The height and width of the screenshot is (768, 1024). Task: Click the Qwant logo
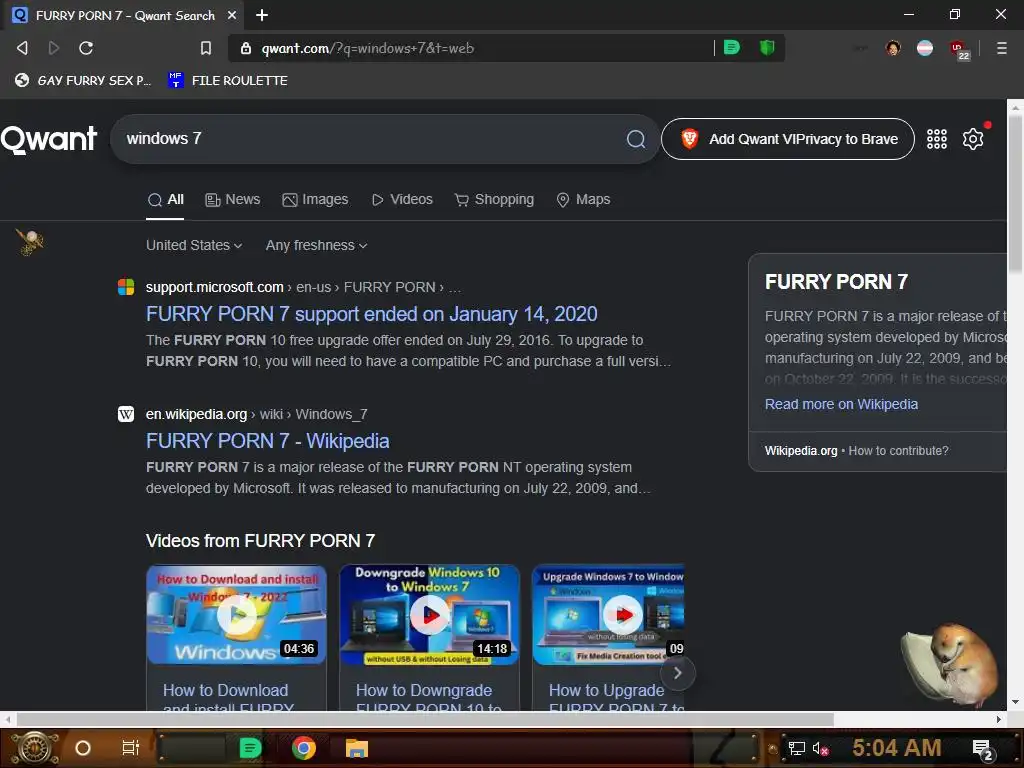tap(49, 138)
